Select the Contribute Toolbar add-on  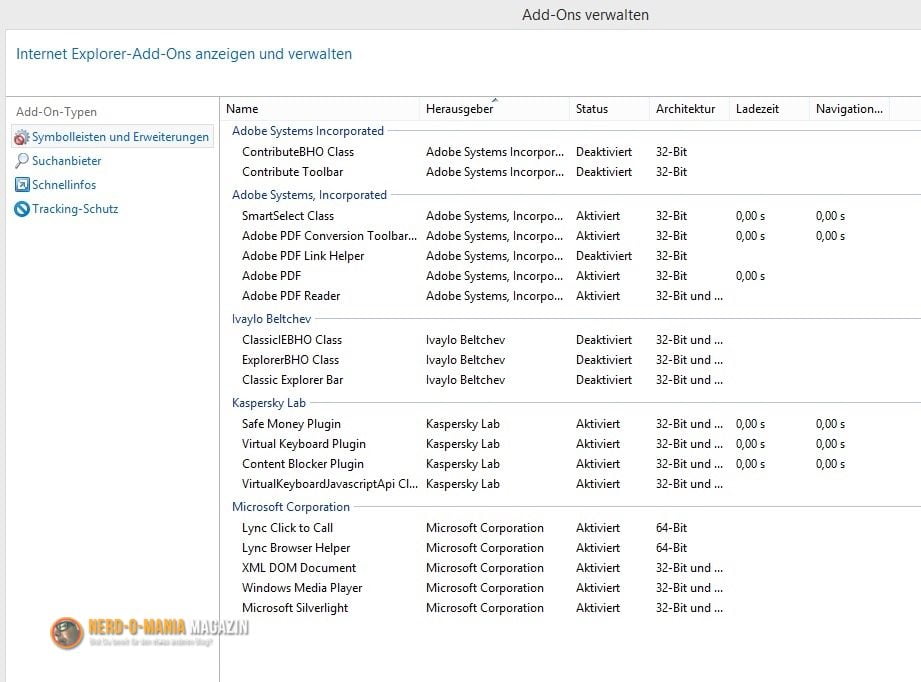tap(293, 172)
